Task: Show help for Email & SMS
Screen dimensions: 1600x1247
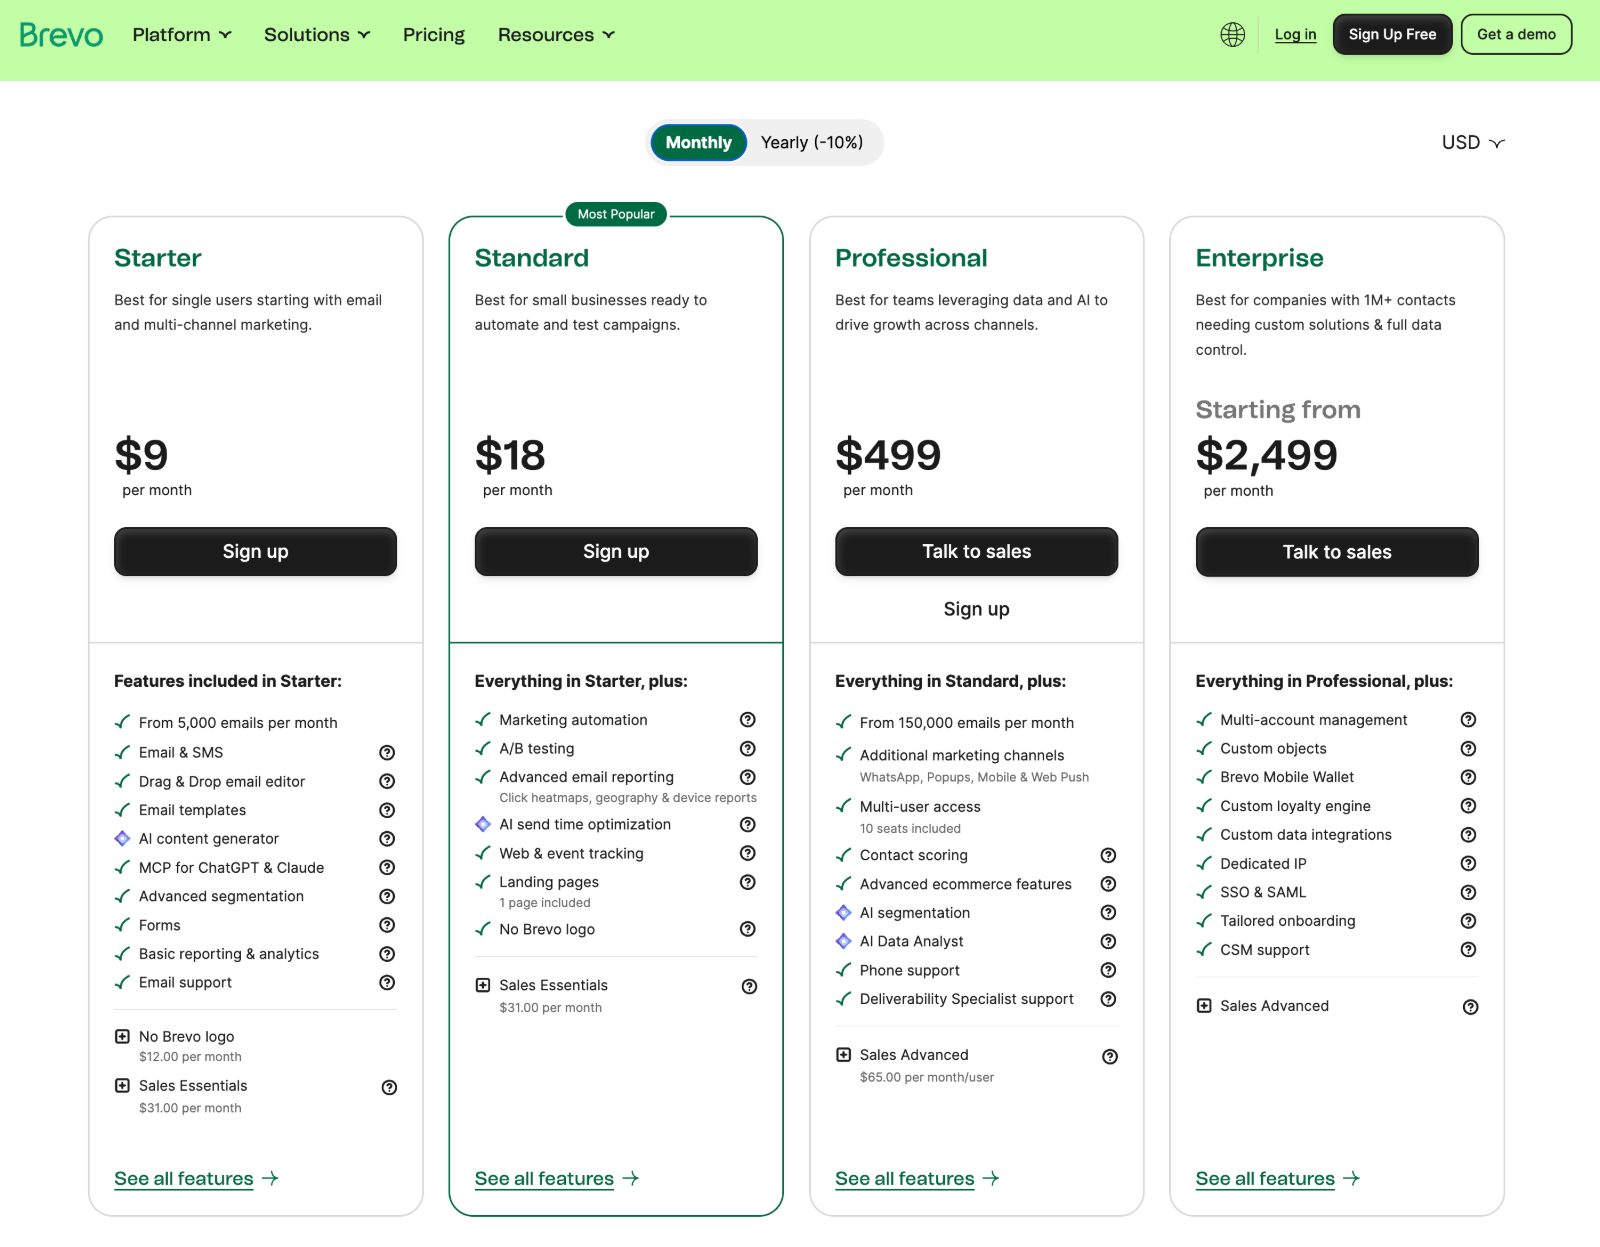Action: [x=387, y=753]
